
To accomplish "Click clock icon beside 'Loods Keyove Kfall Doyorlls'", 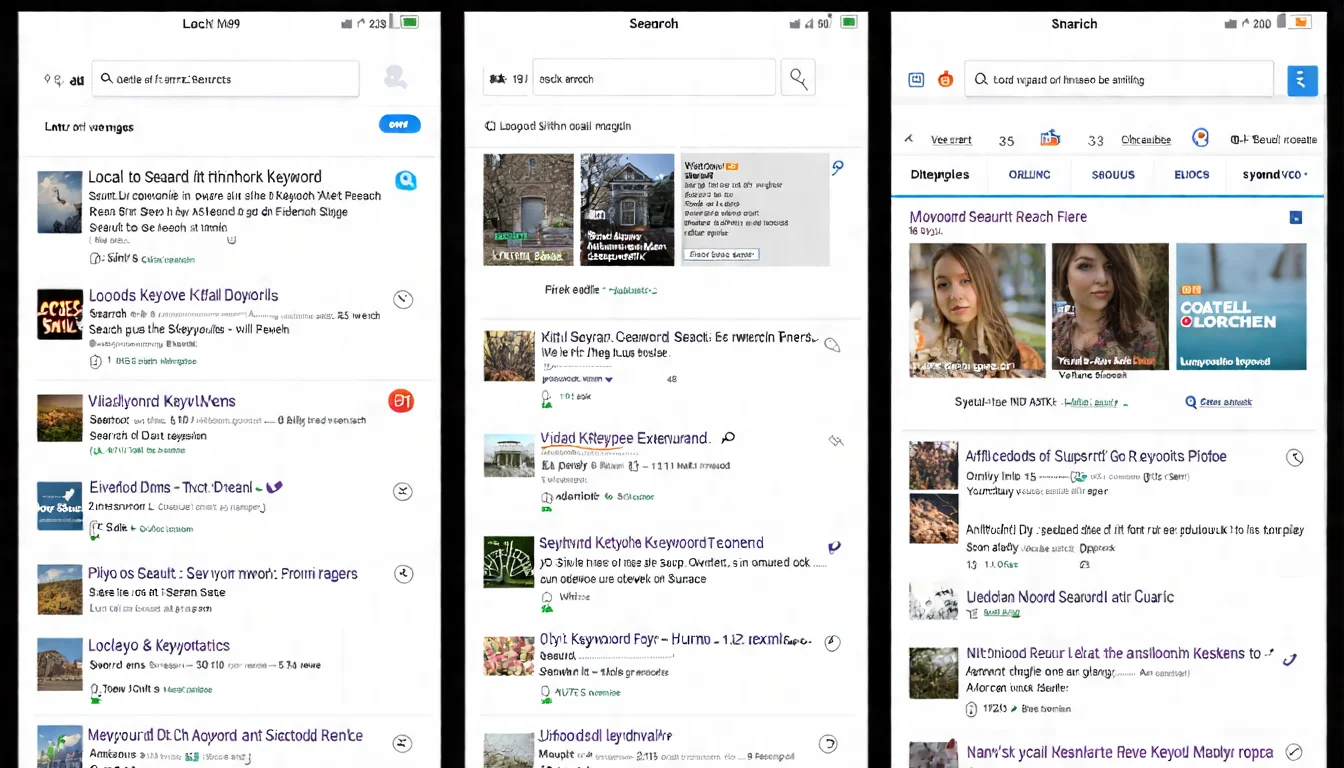I will pyautogui.click(x=403, y=299).
